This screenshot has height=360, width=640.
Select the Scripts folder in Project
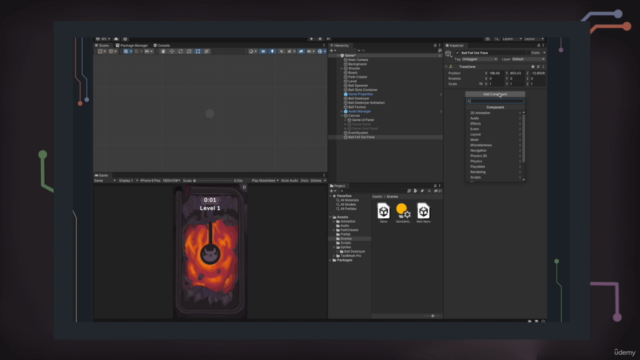tap(346, 243)
